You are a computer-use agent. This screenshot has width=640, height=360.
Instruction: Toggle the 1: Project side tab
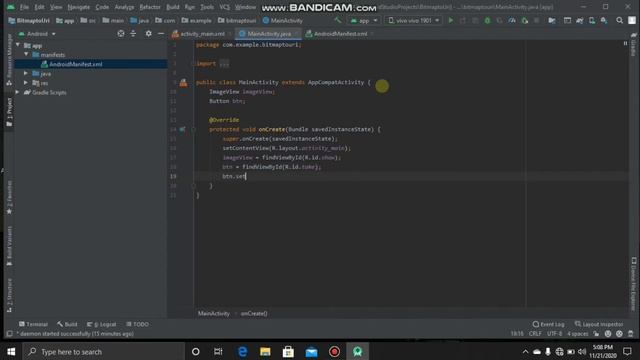(9, 112)
